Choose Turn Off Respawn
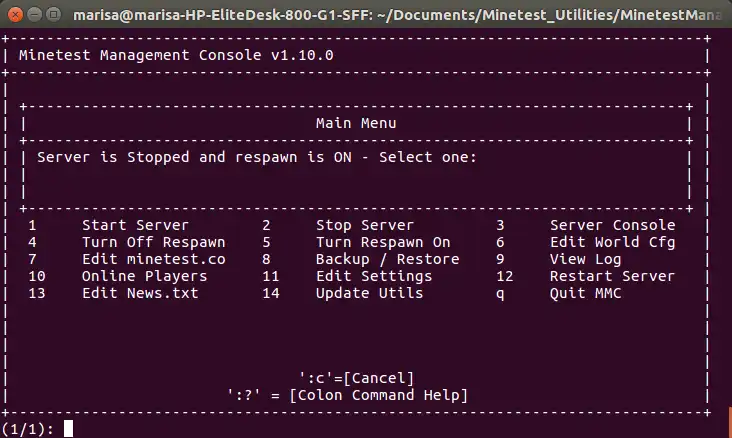732x438 pixels. coord(154,242)
